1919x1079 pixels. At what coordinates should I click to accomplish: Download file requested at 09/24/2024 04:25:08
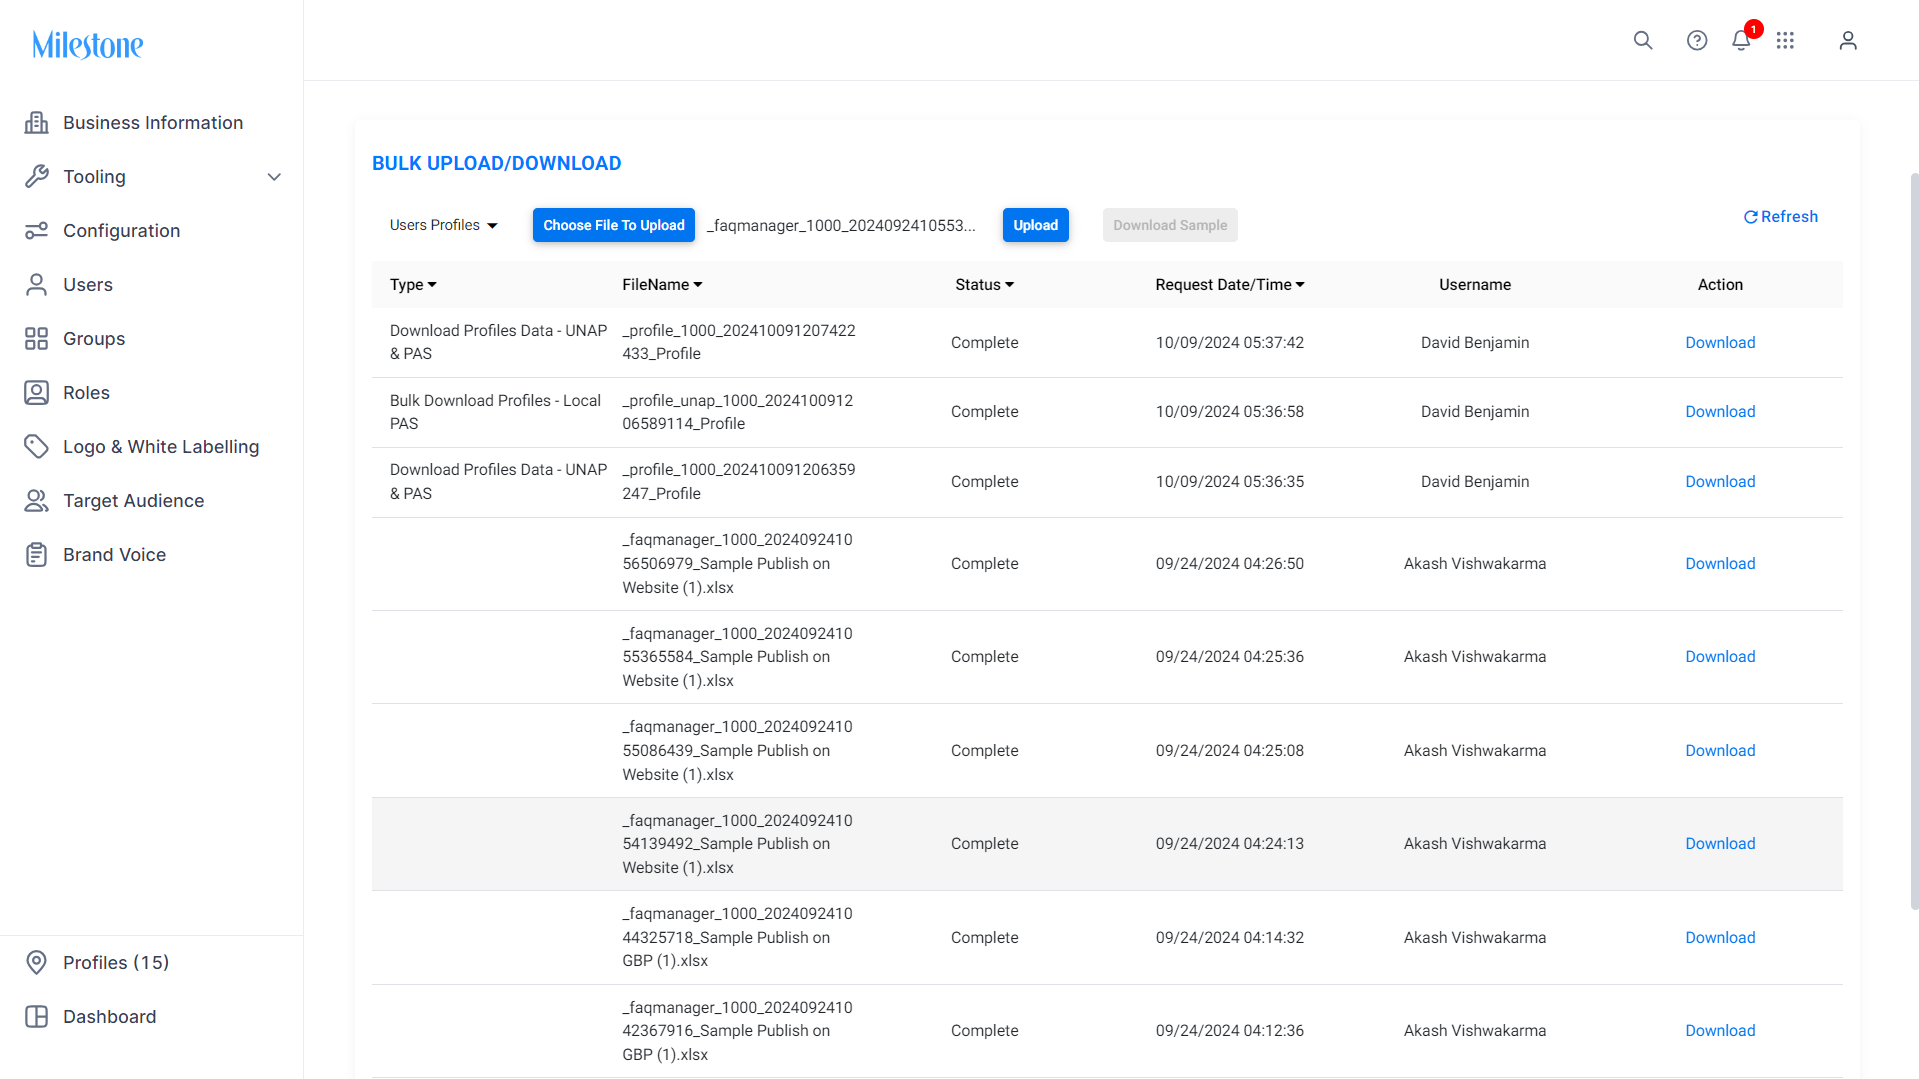(x=1720, y=751)
